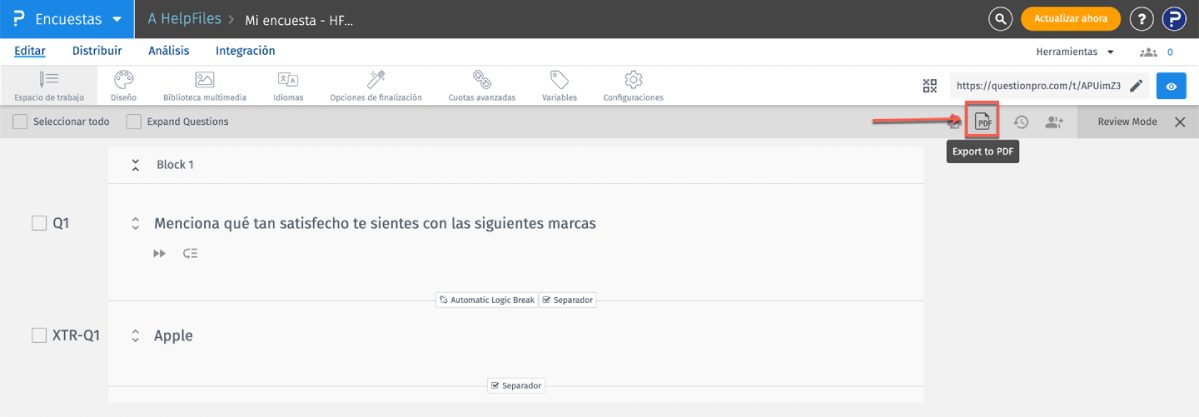The height and width of the screenshot is (417, 1199).
Task: Click the responses count people icon
Action: click(x=1148, y=52)
